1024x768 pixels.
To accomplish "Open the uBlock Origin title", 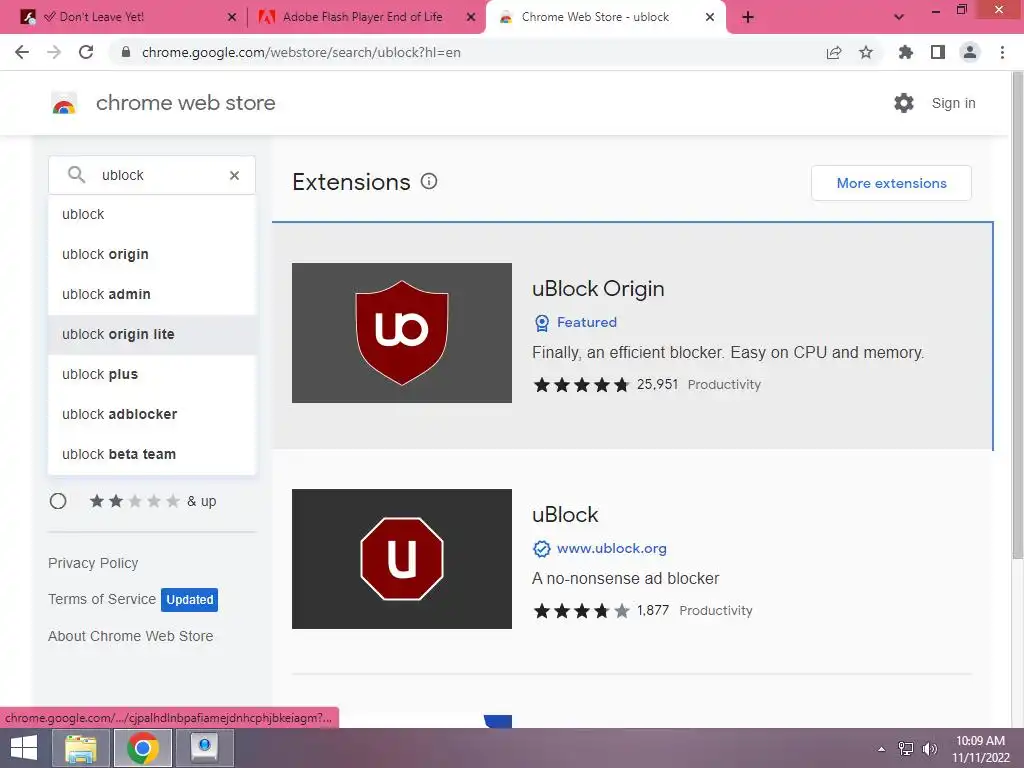I will coord(598,289).
